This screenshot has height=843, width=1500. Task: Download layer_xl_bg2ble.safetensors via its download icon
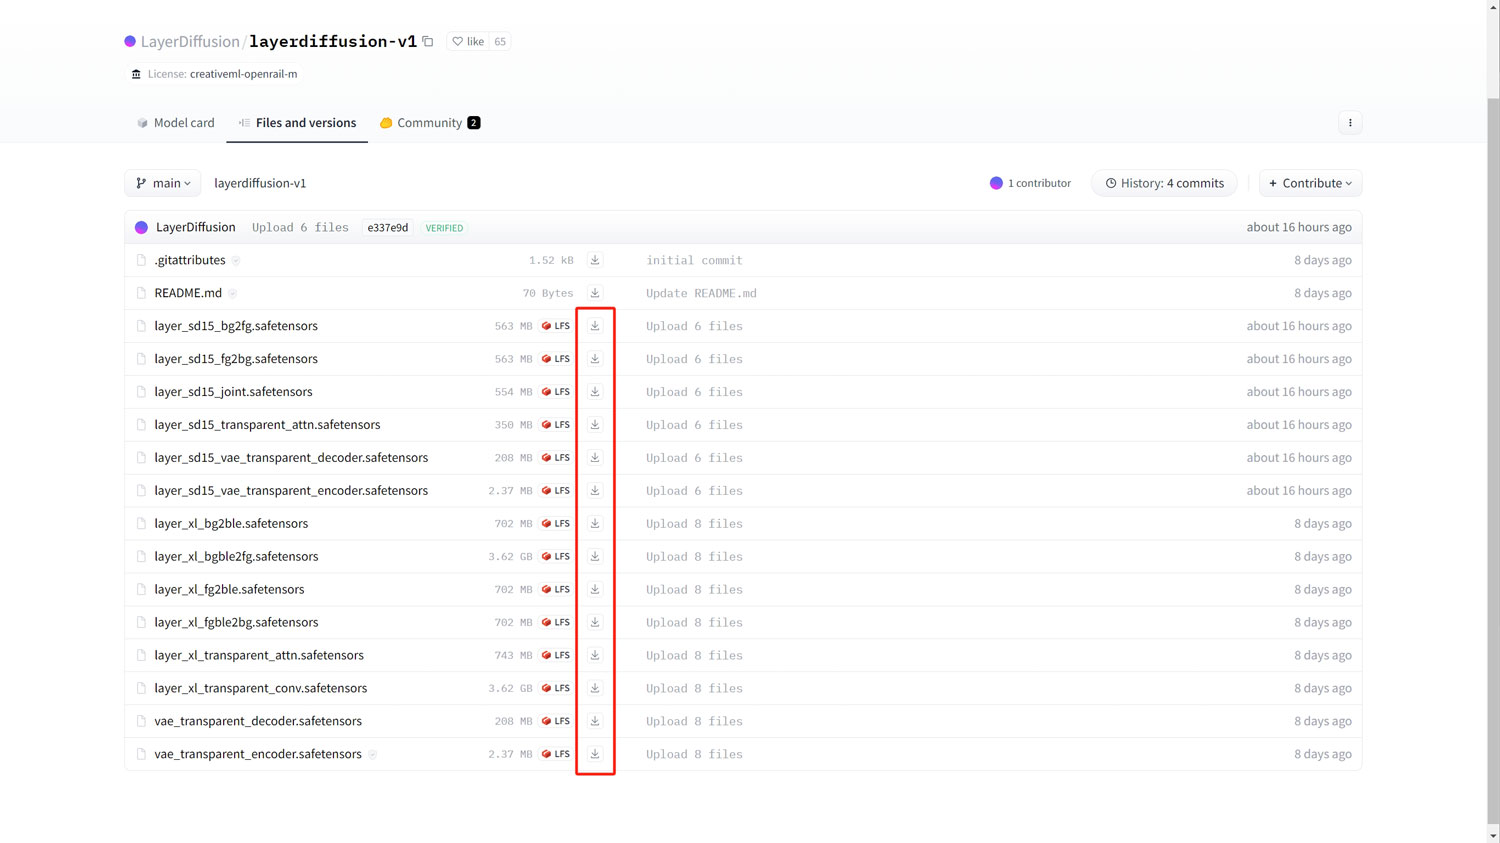[x=594, y=523]
